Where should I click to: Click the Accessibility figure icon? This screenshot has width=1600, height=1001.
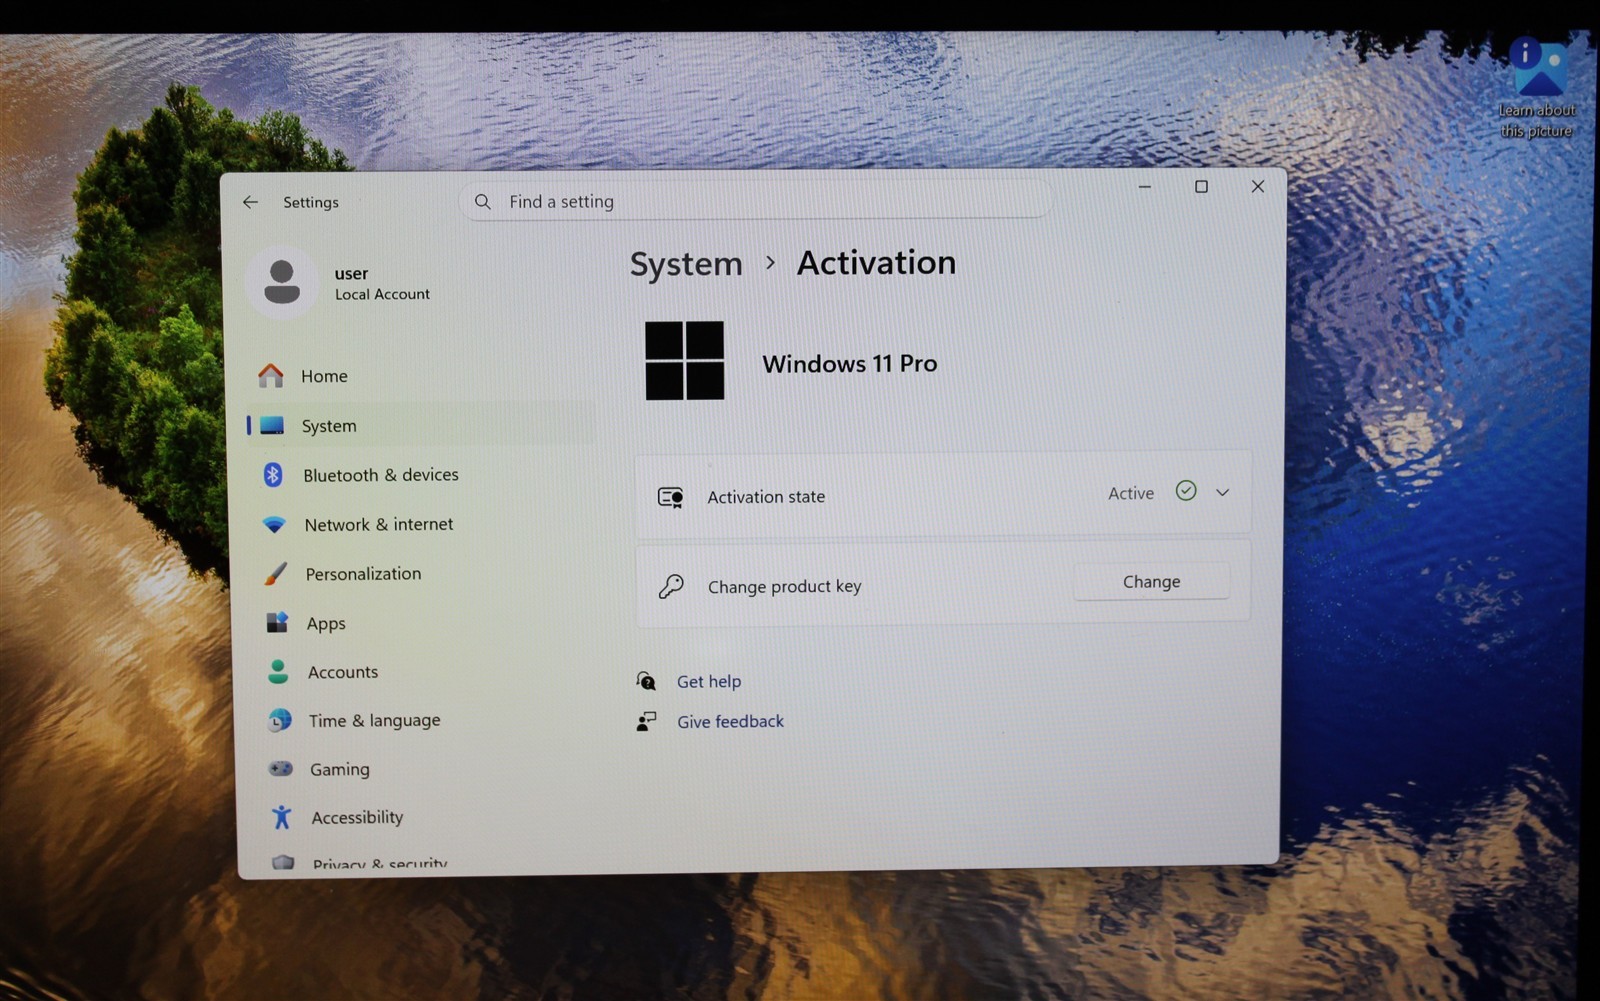coord(282,817)
